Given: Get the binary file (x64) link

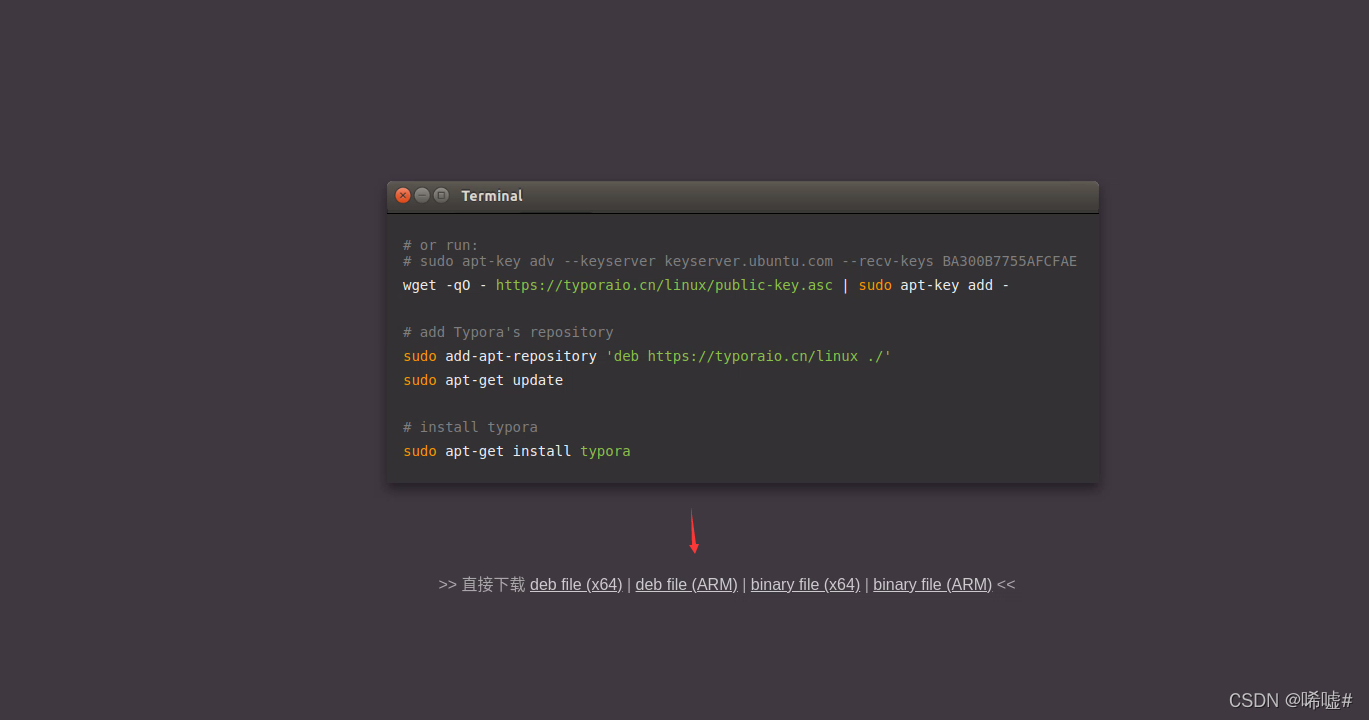Looking at the screenshot, I should (x=805, y=585).
